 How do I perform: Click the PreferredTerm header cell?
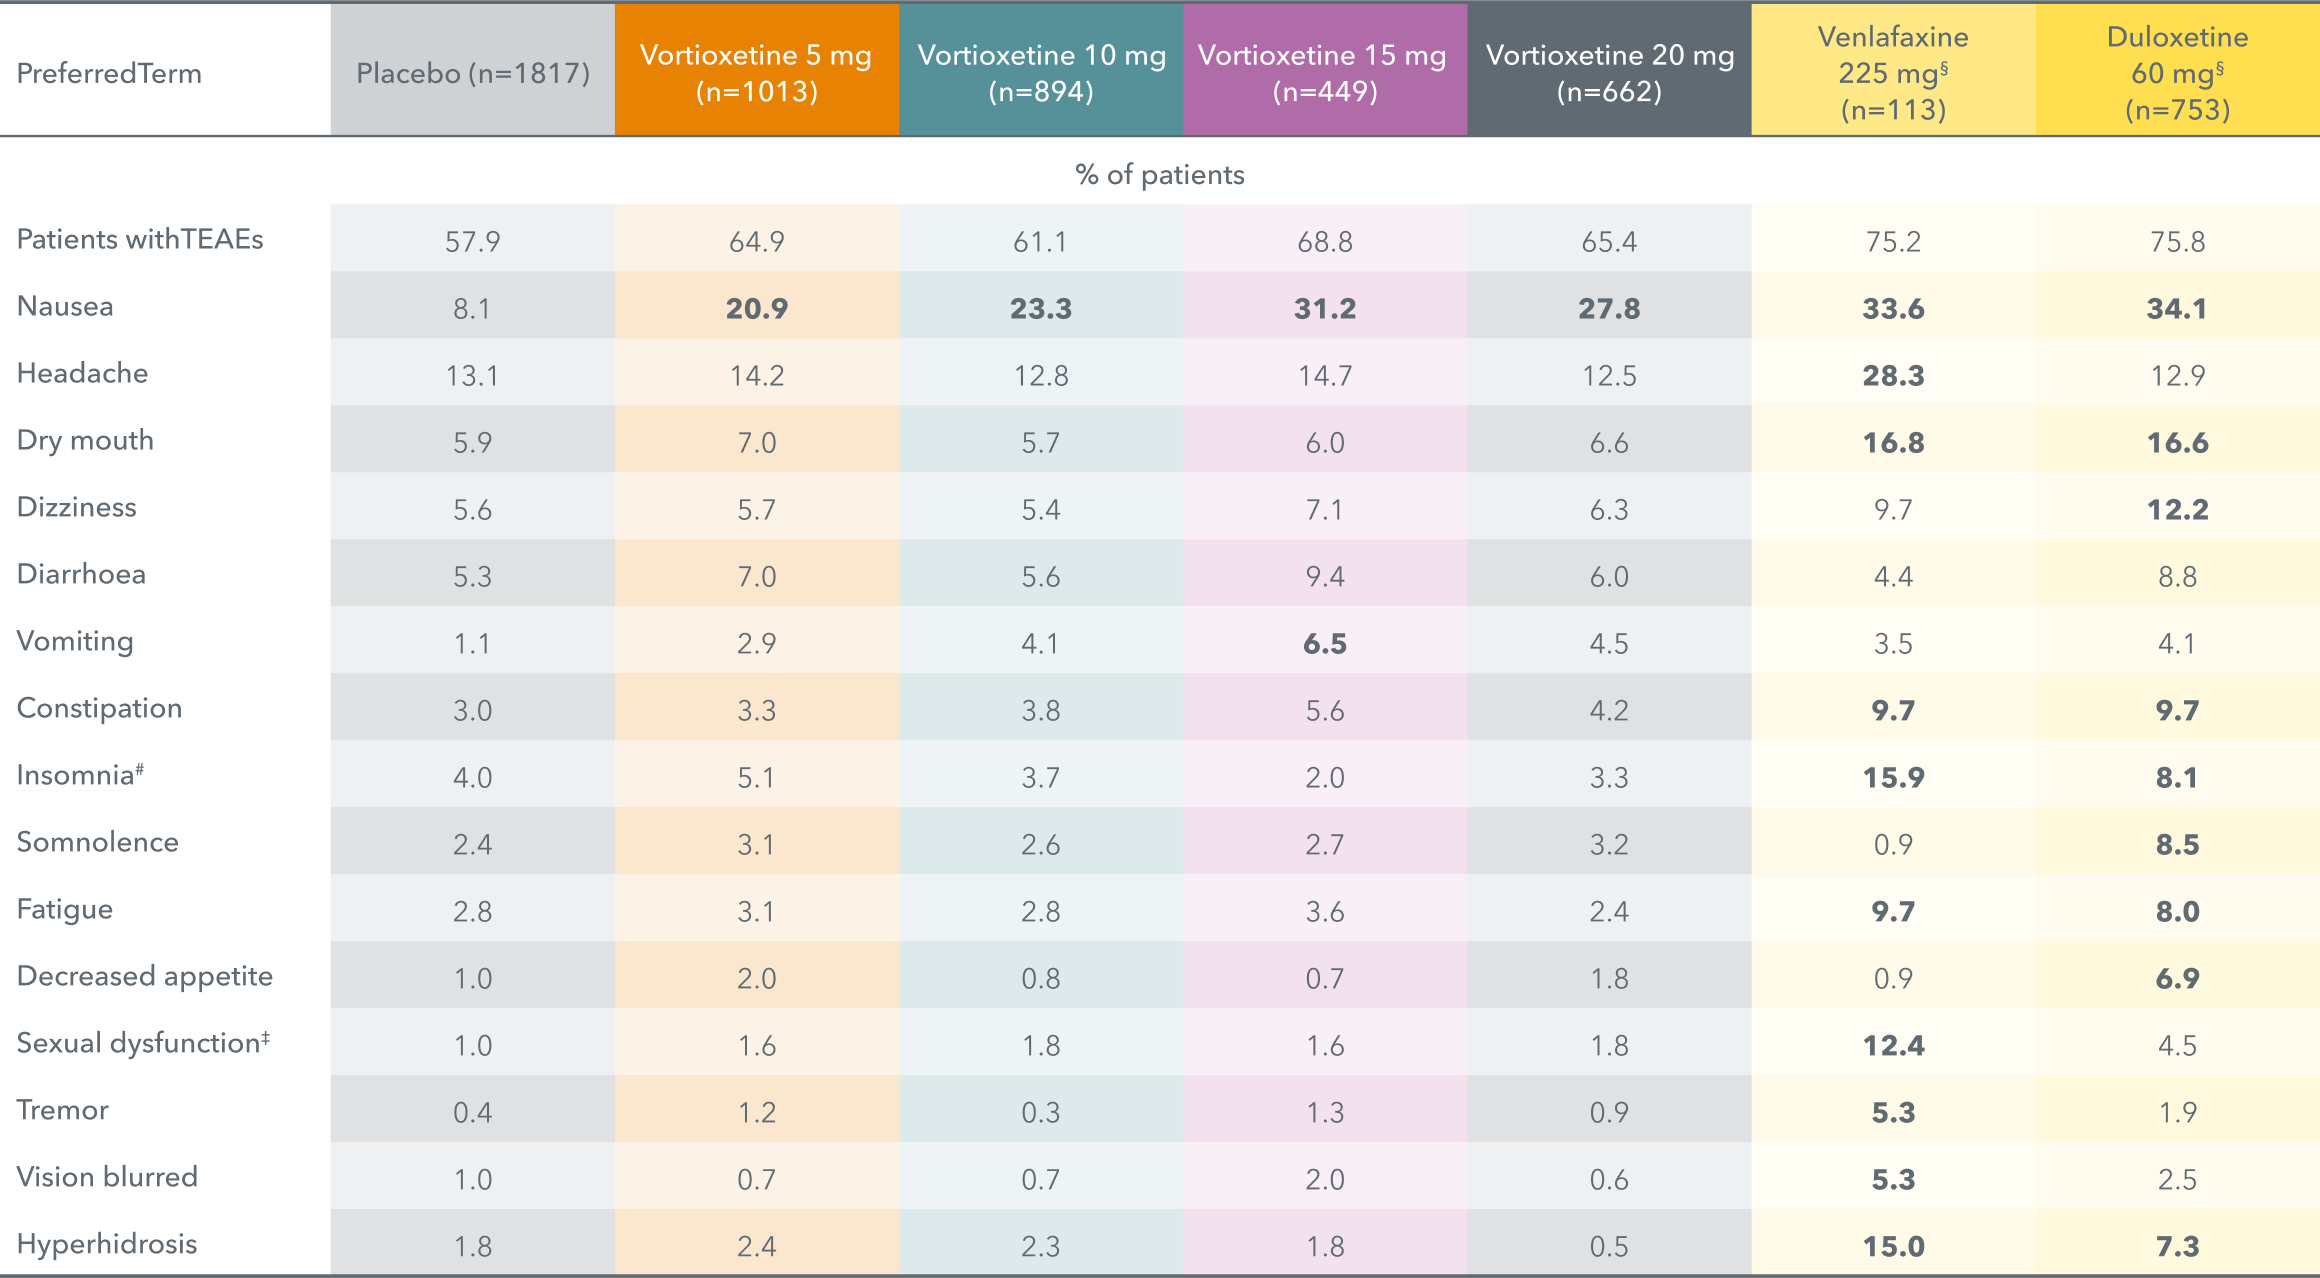pyautogui.click(x=109, y=73)
